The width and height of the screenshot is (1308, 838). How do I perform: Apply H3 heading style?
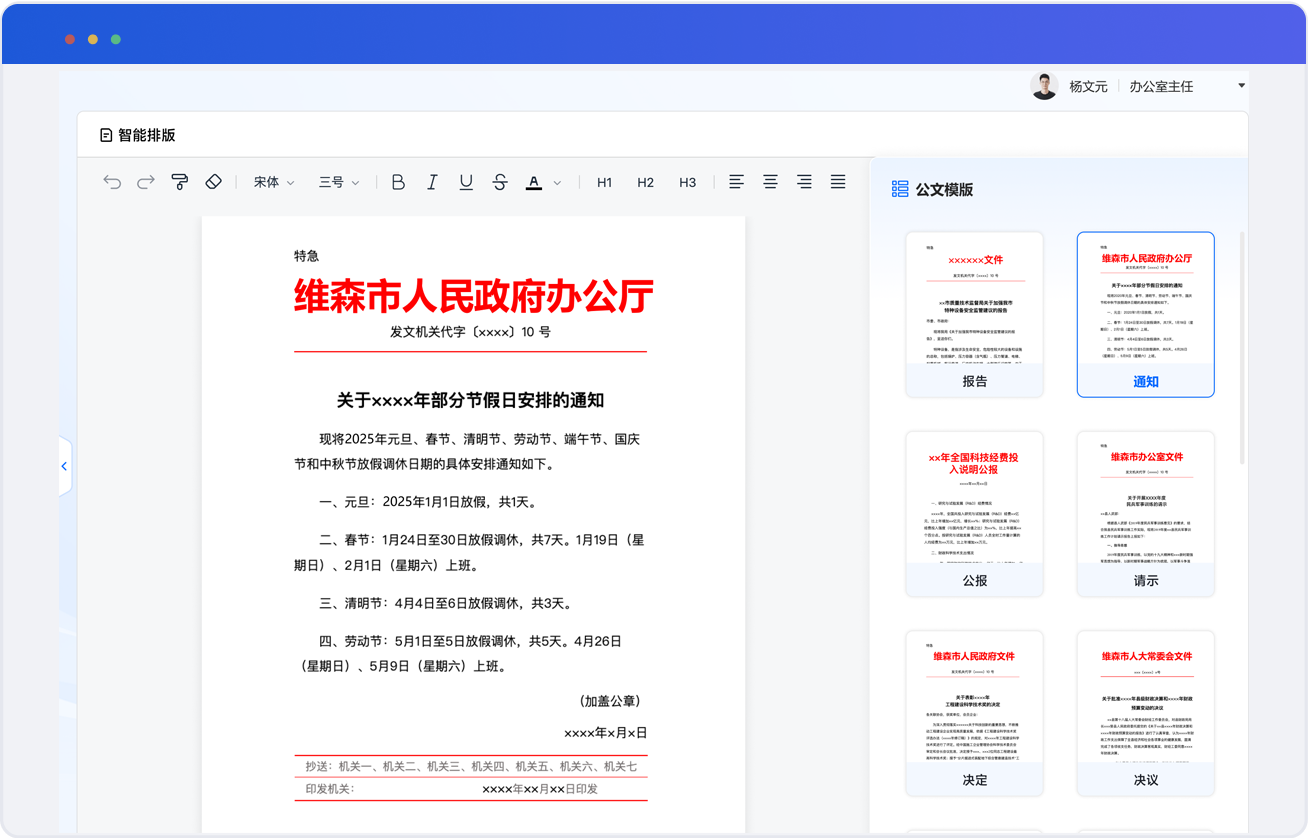(x=687, y=182)
